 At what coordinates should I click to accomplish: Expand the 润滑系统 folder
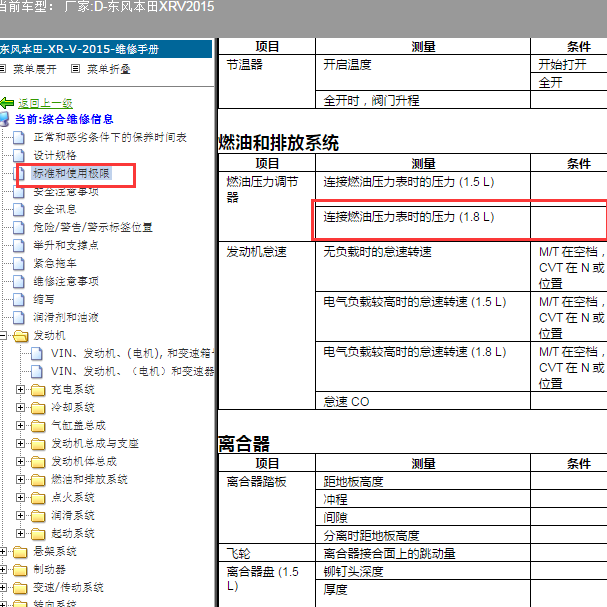pos(21,516)
